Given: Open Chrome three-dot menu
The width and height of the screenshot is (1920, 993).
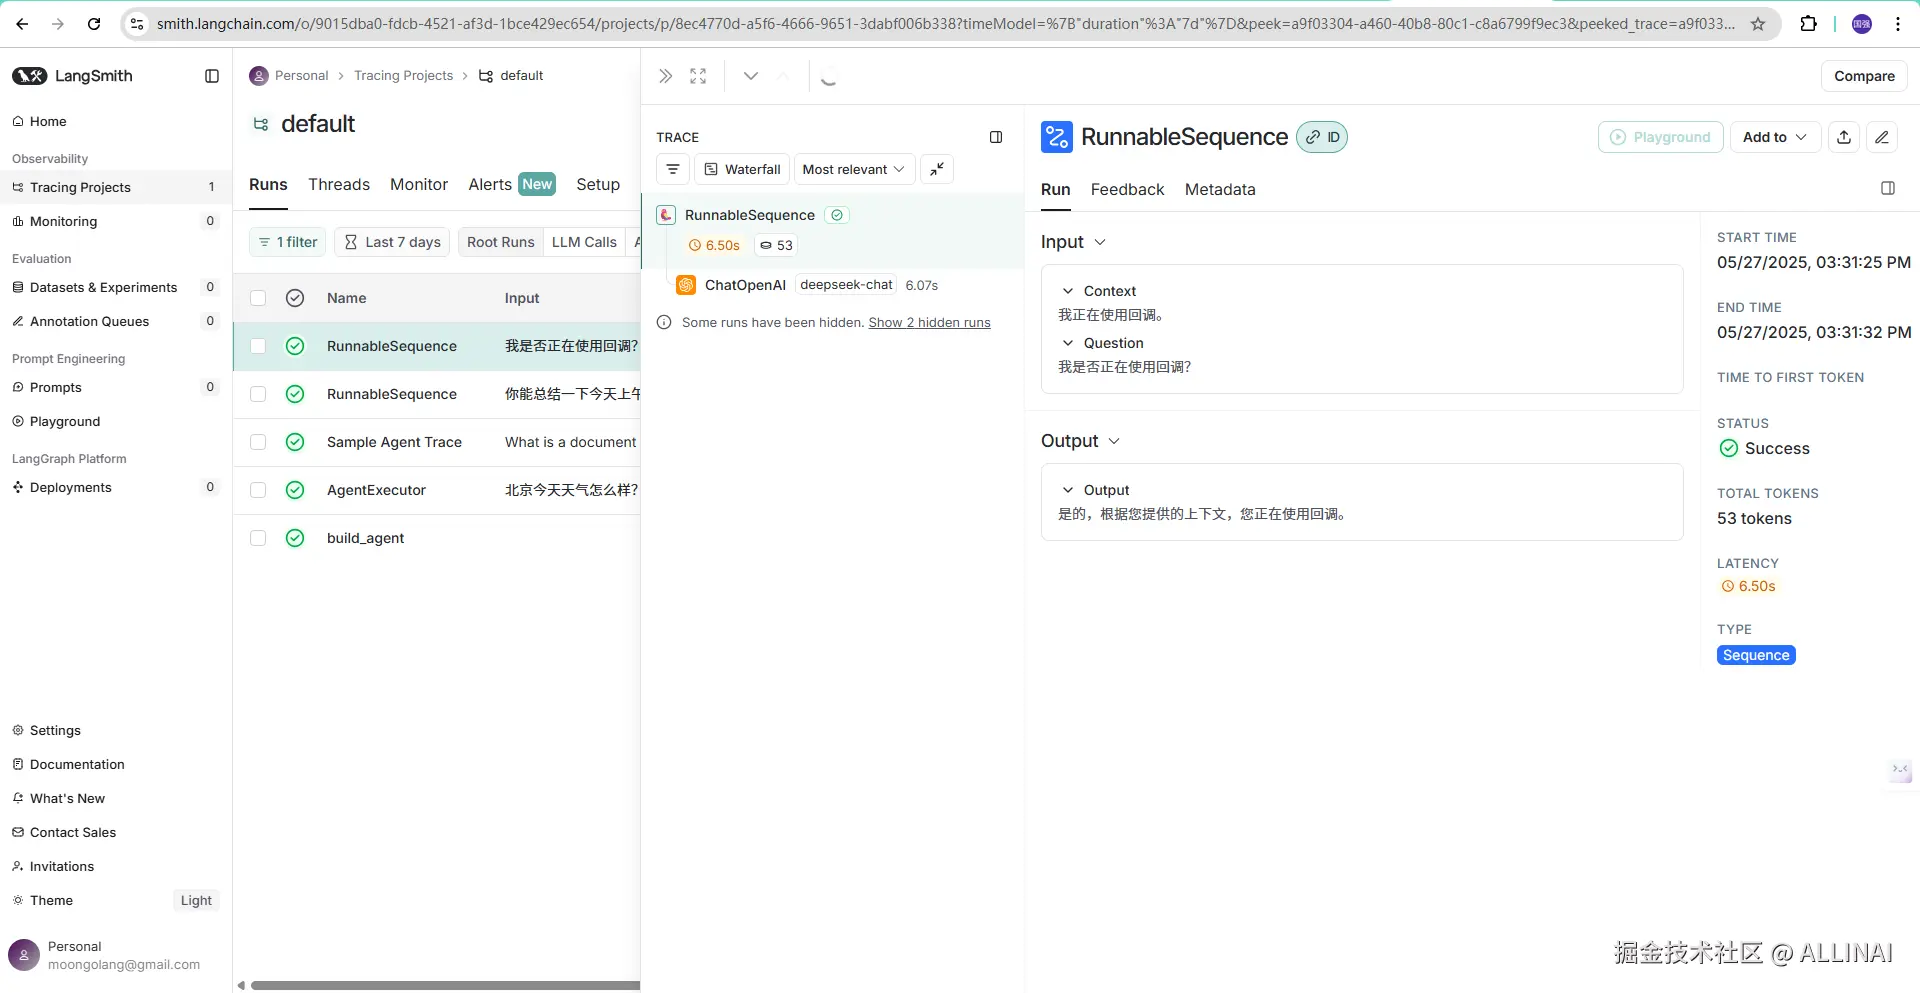Looking at the screenshot, I should click(1898, 24).
